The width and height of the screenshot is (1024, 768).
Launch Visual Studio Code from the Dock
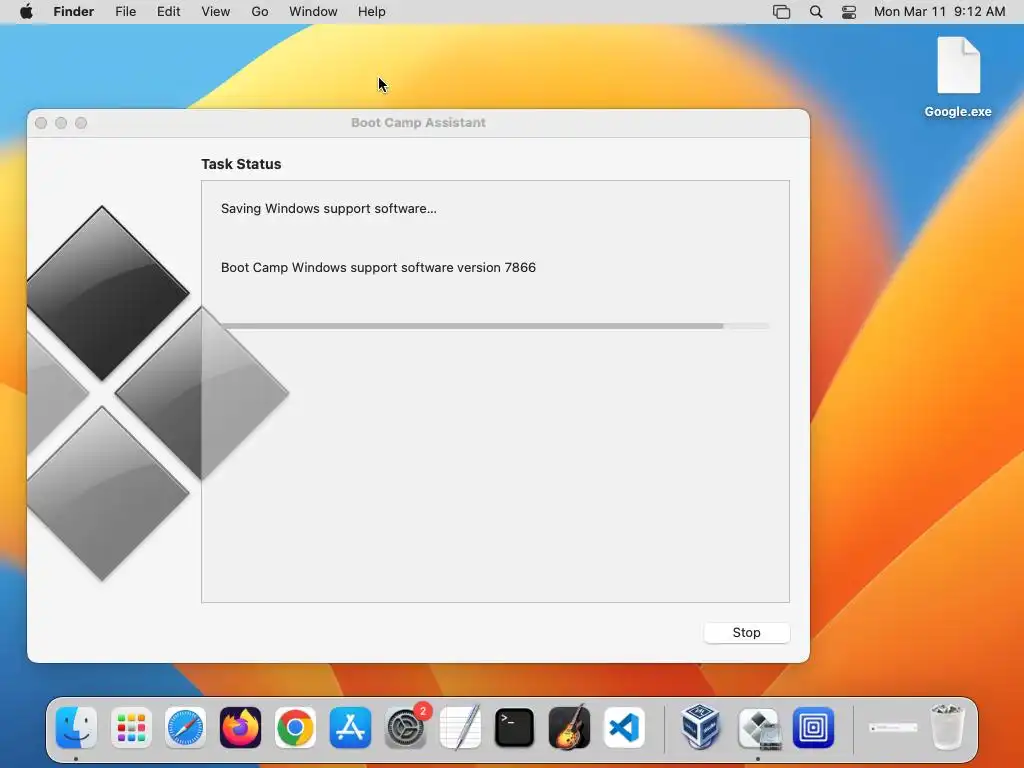tap(624, 728)
